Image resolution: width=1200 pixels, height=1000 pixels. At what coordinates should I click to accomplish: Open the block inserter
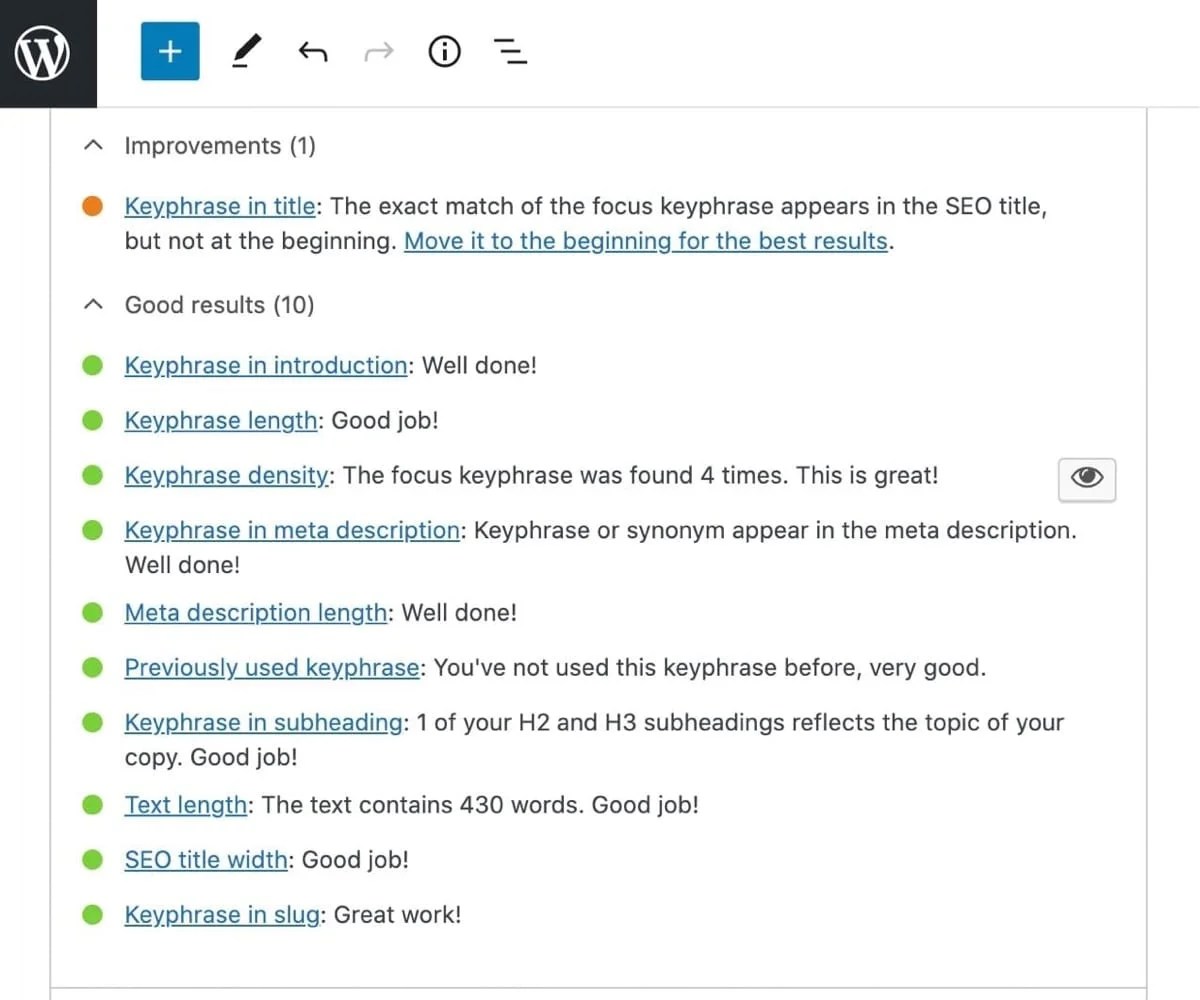point(170,51)
